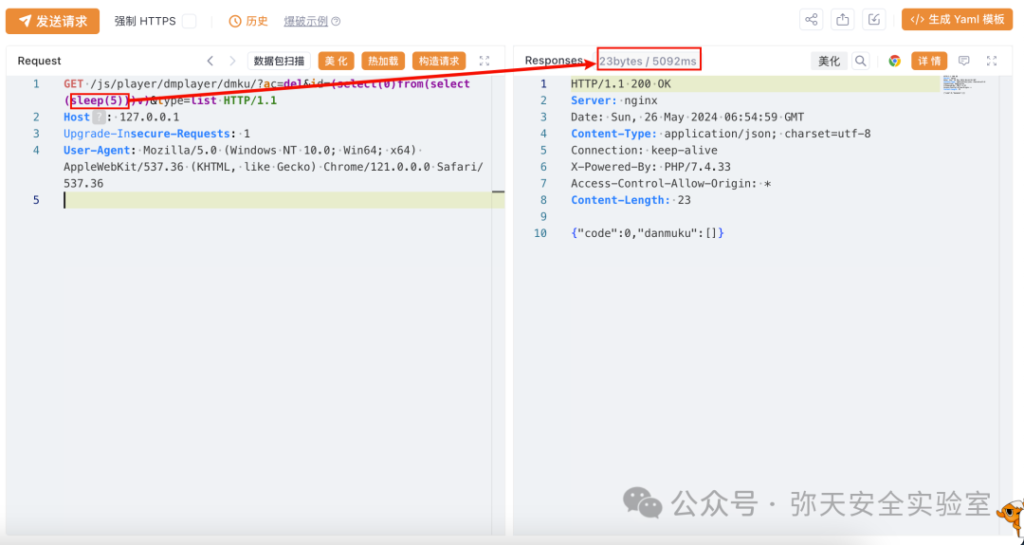Viewport: 1024px width, 545px height.
Task: Toggle the 强制 HTTPS checkbox
Action: tap(189, 21)
